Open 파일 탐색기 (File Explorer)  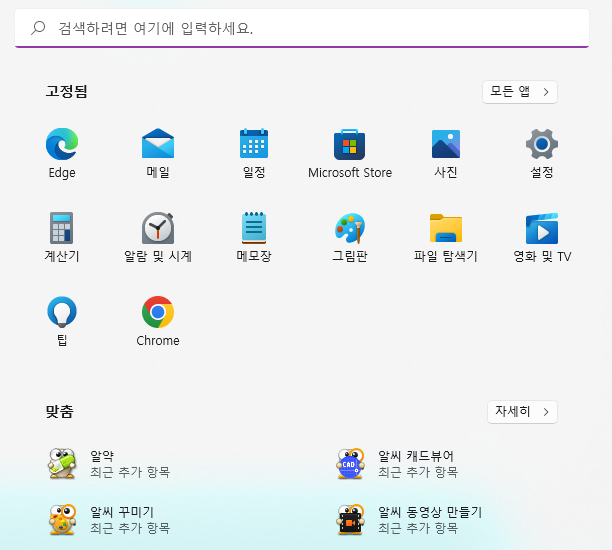(x=446, y=228)
